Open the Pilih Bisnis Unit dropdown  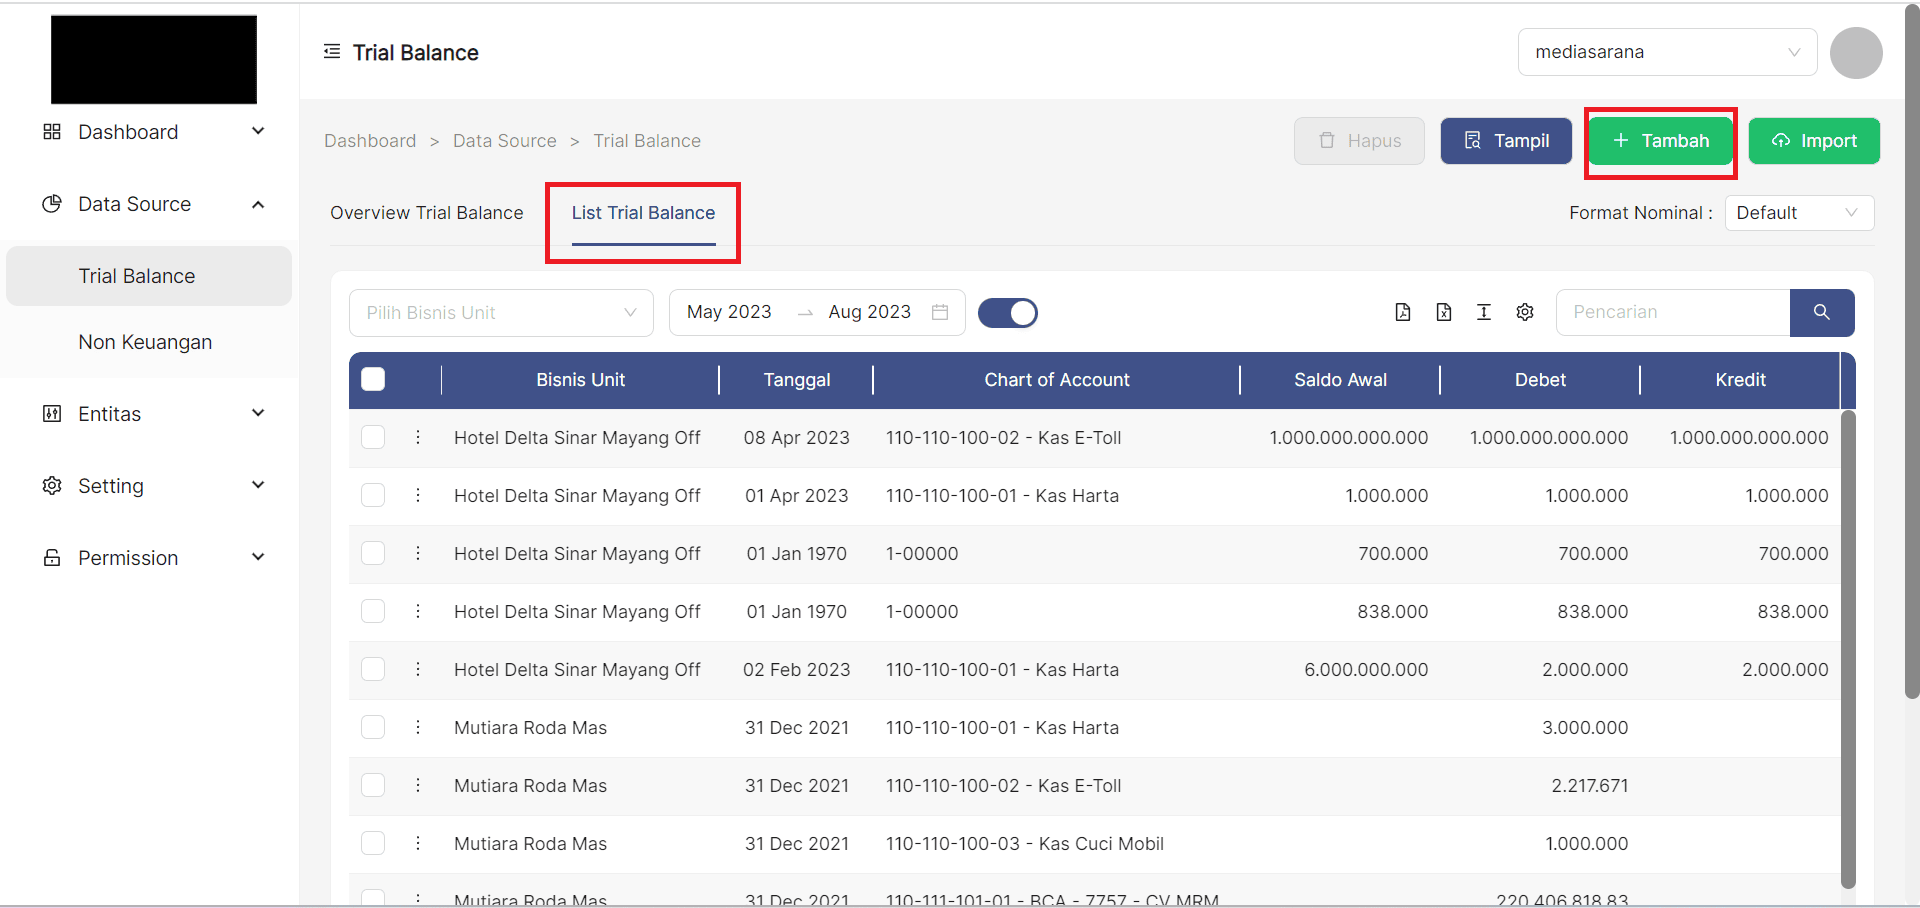(501, 313)
